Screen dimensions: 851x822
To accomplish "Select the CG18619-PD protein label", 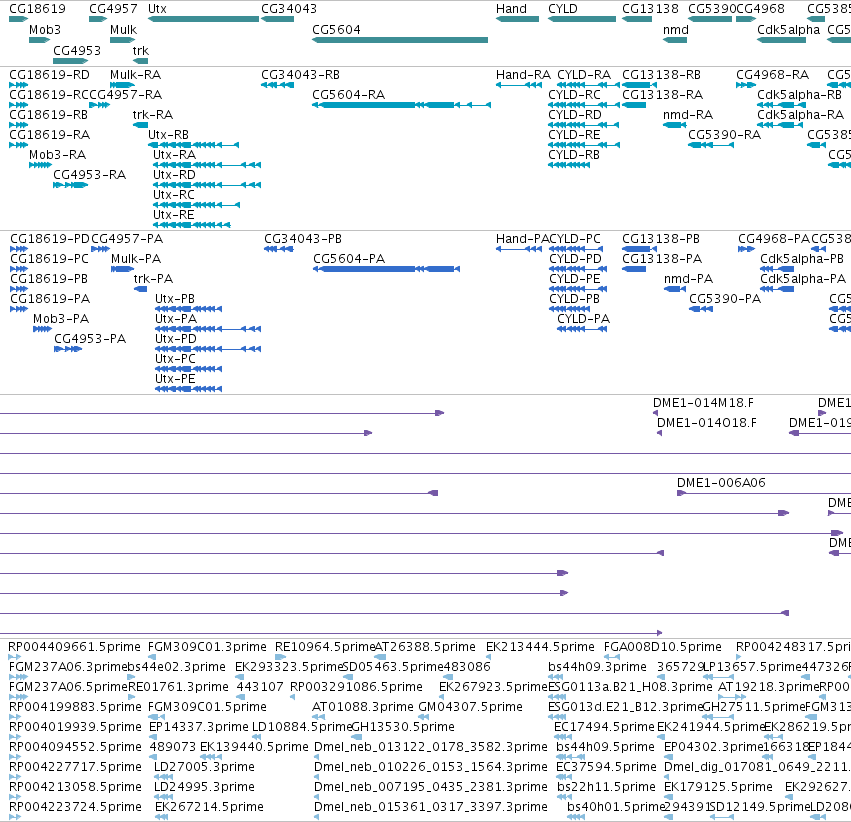I will [x=50, y=239].
